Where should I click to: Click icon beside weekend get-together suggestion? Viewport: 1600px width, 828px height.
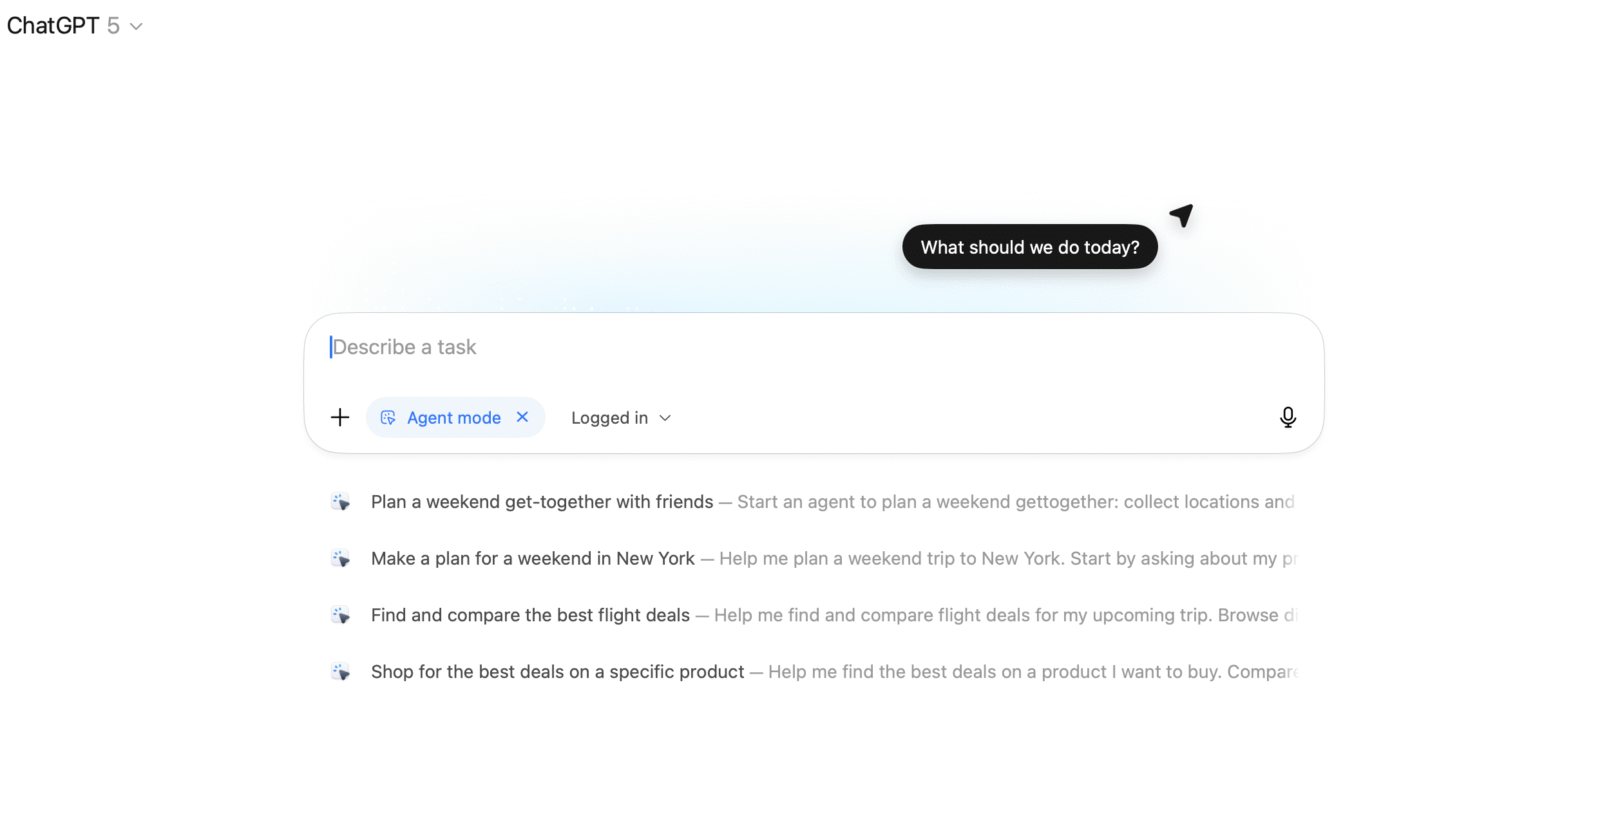point(341,502)
